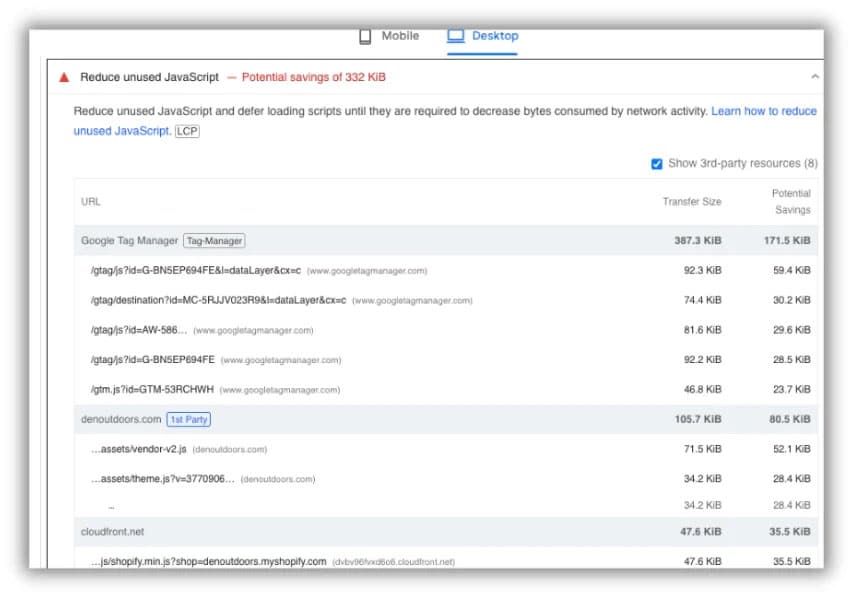Click the red warning triangle icon
Image resolution: width=856 pixels, height=599 pixels.
click(64, 78)
